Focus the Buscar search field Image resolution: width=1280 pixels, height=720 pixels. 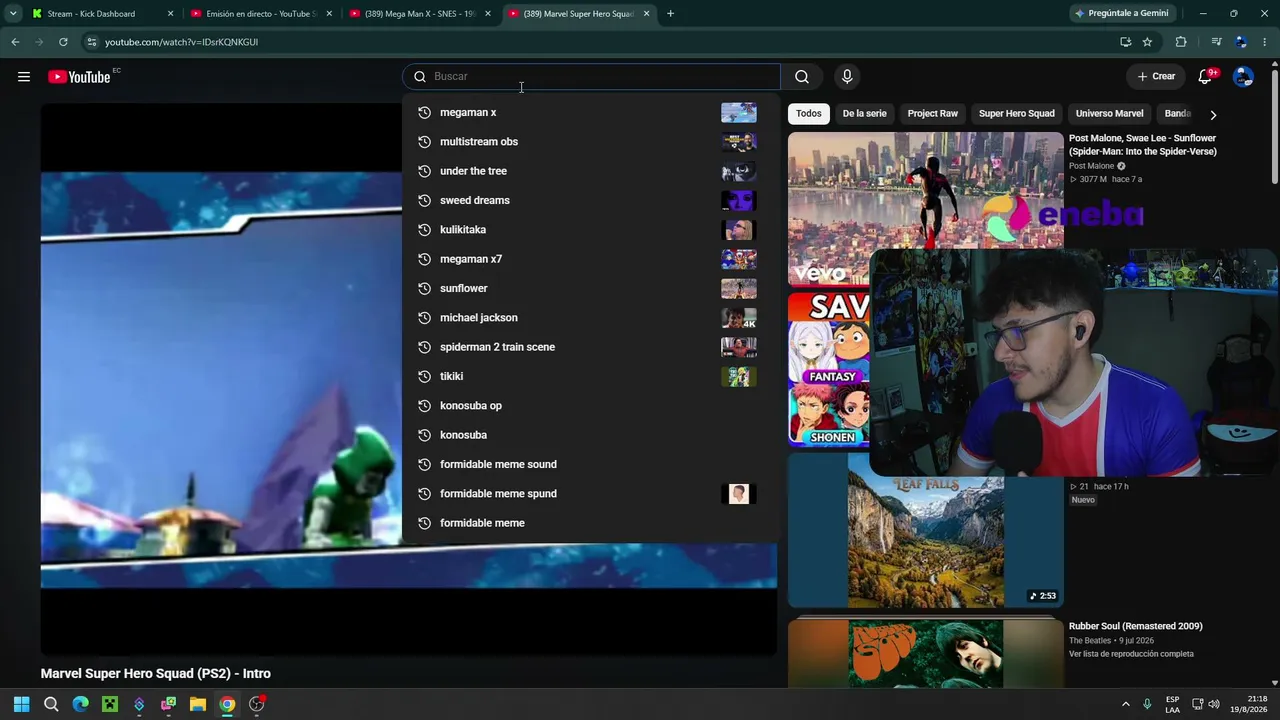point(591,77)
